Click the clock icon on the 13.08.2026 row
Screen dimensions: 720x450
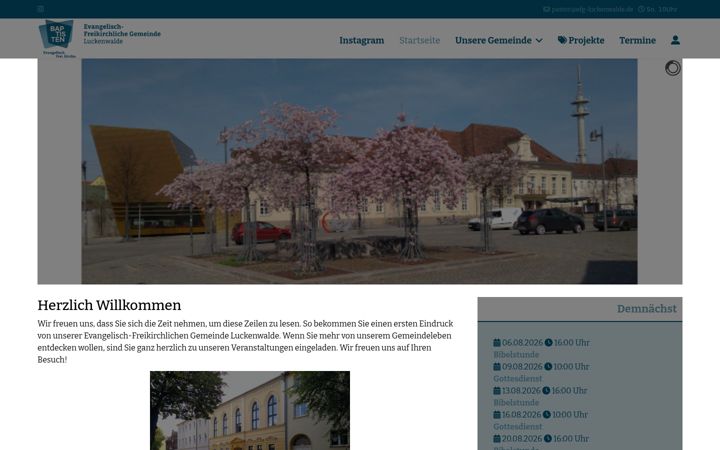click(x=546, y=390)
